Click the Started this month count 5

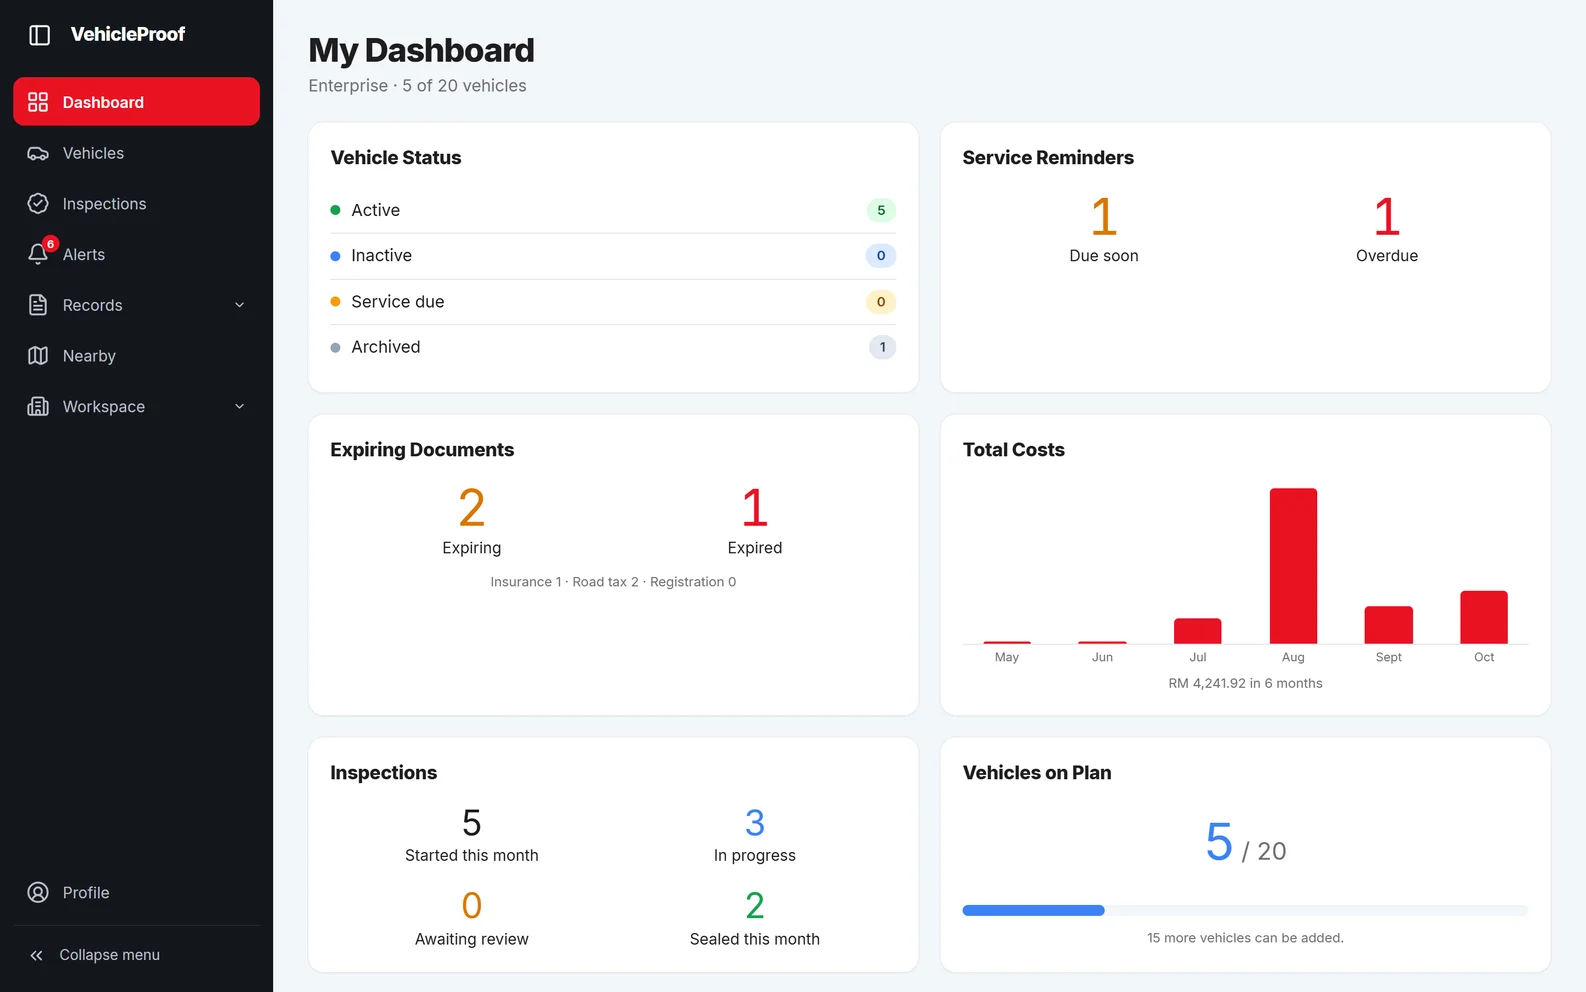click(x=472, y=824)
